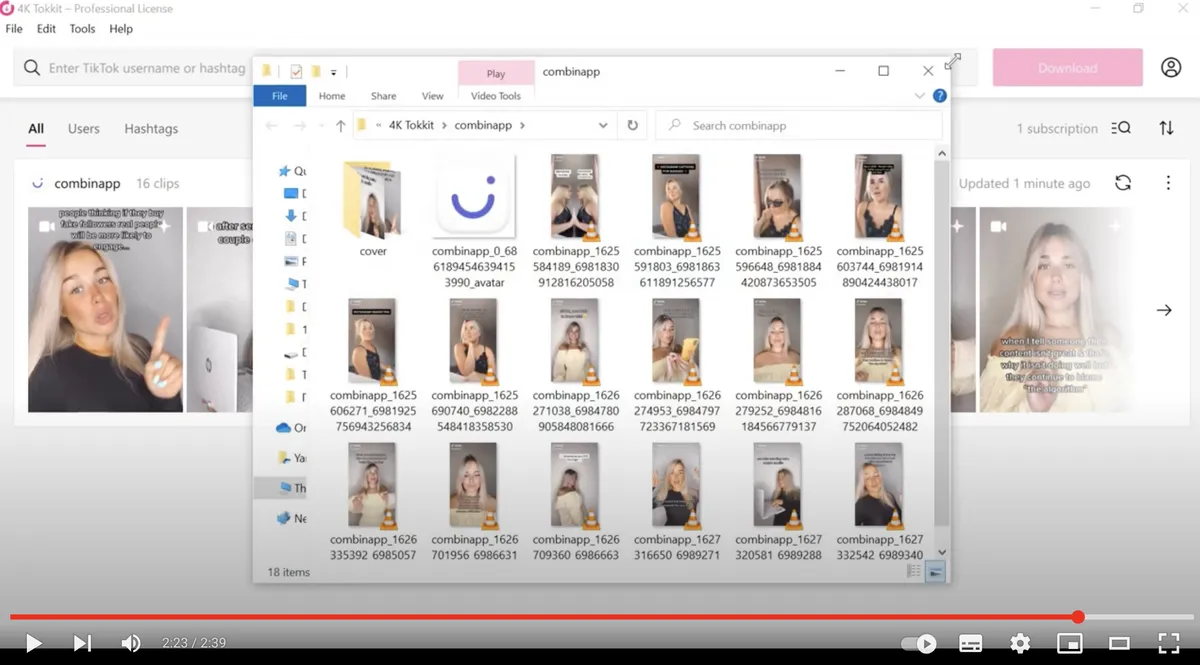
Task: Switch Explorer to details view
Action: coord(913,571)
